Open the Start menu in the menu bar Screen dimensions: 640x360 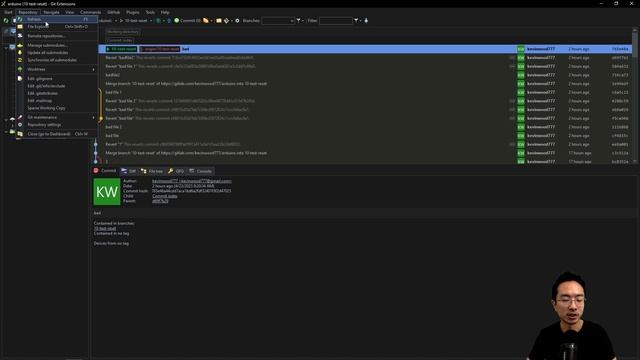coord(8,12)
